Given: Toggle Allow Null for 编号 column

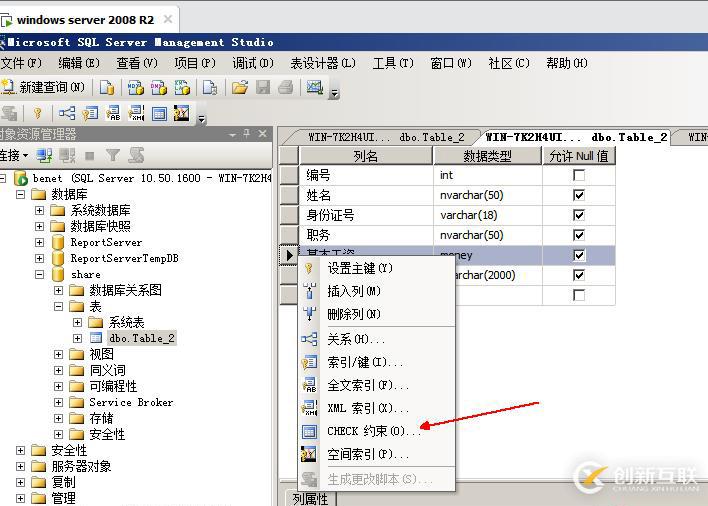Looking at the screenshot, I should point(578,175).
